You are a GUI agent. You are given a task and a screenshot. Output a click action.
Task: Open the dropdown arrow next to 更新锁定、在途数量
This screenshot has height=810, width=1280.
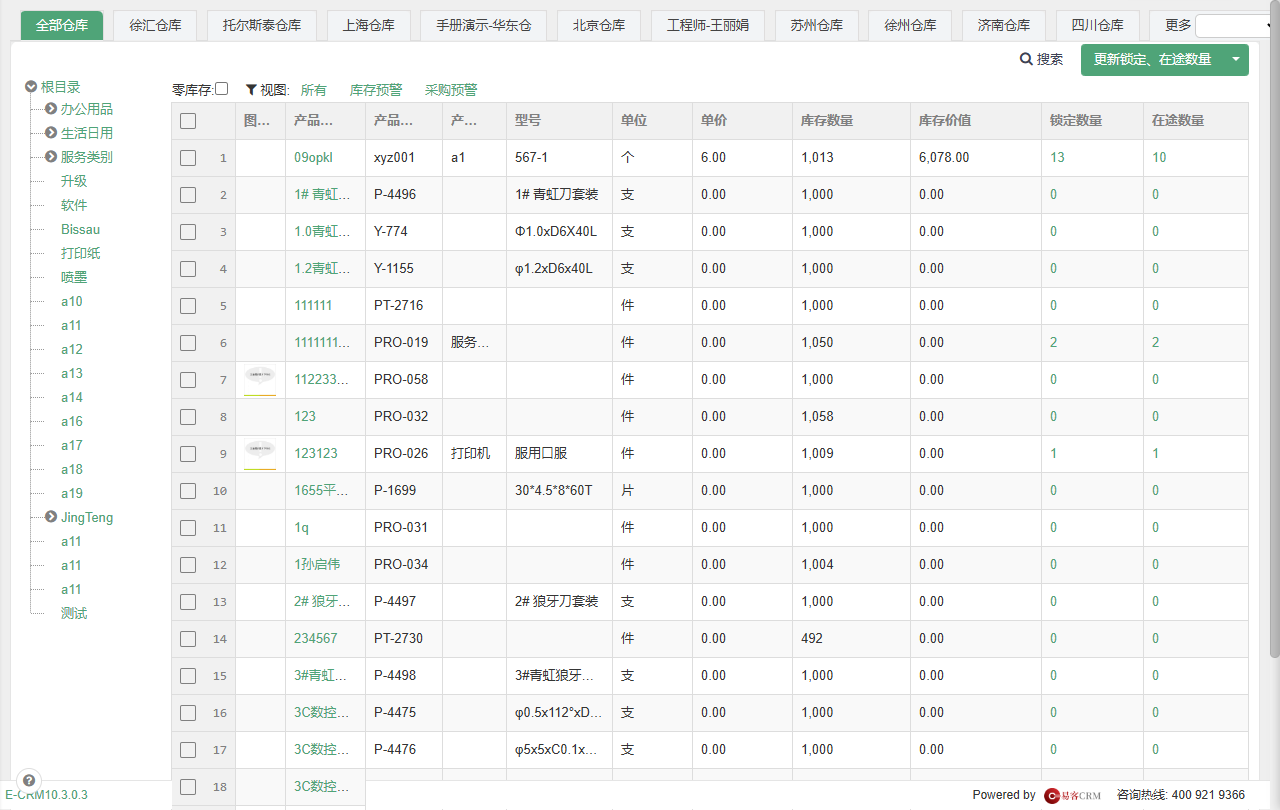1236,60
